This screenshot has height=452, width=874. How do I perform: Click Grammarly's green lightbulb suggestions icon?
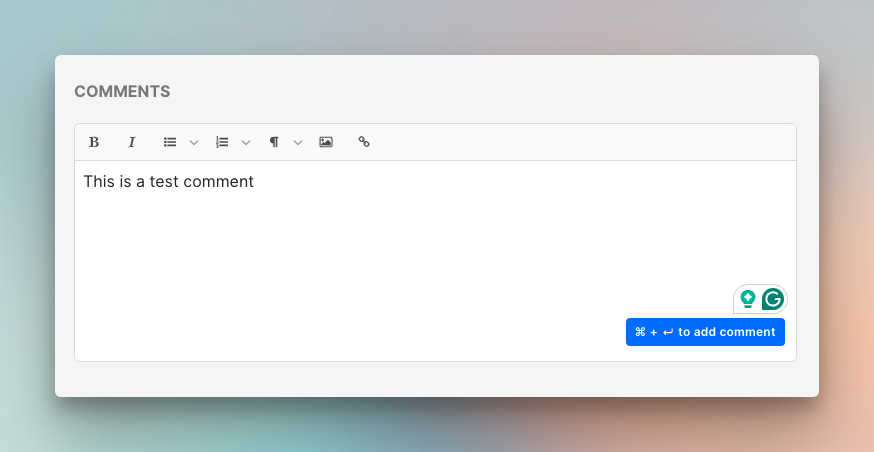pyautogui.click(x=748, y=299)
